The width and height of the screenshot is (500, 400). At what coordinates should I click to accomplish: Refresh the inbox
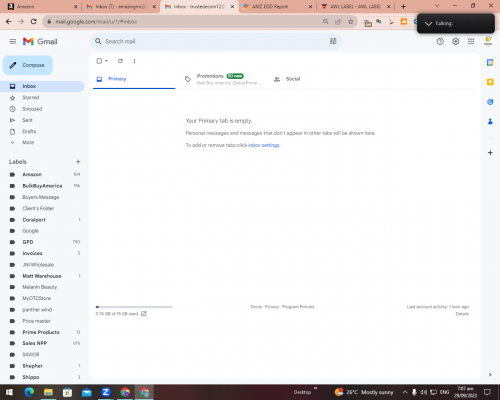click(x=120, y=61)
